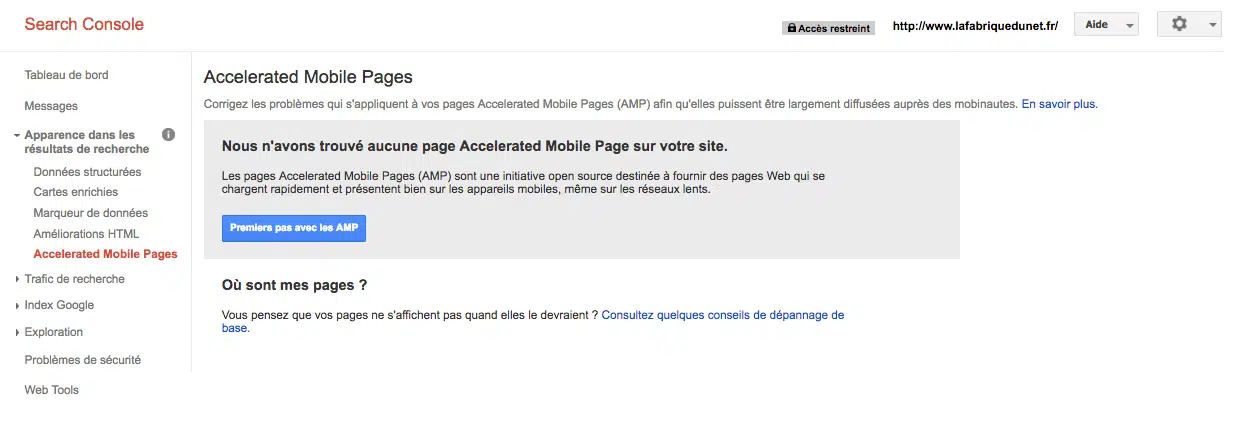Select Données structurées menu item
1237x441 pixels.
click(x=87, y=172)
